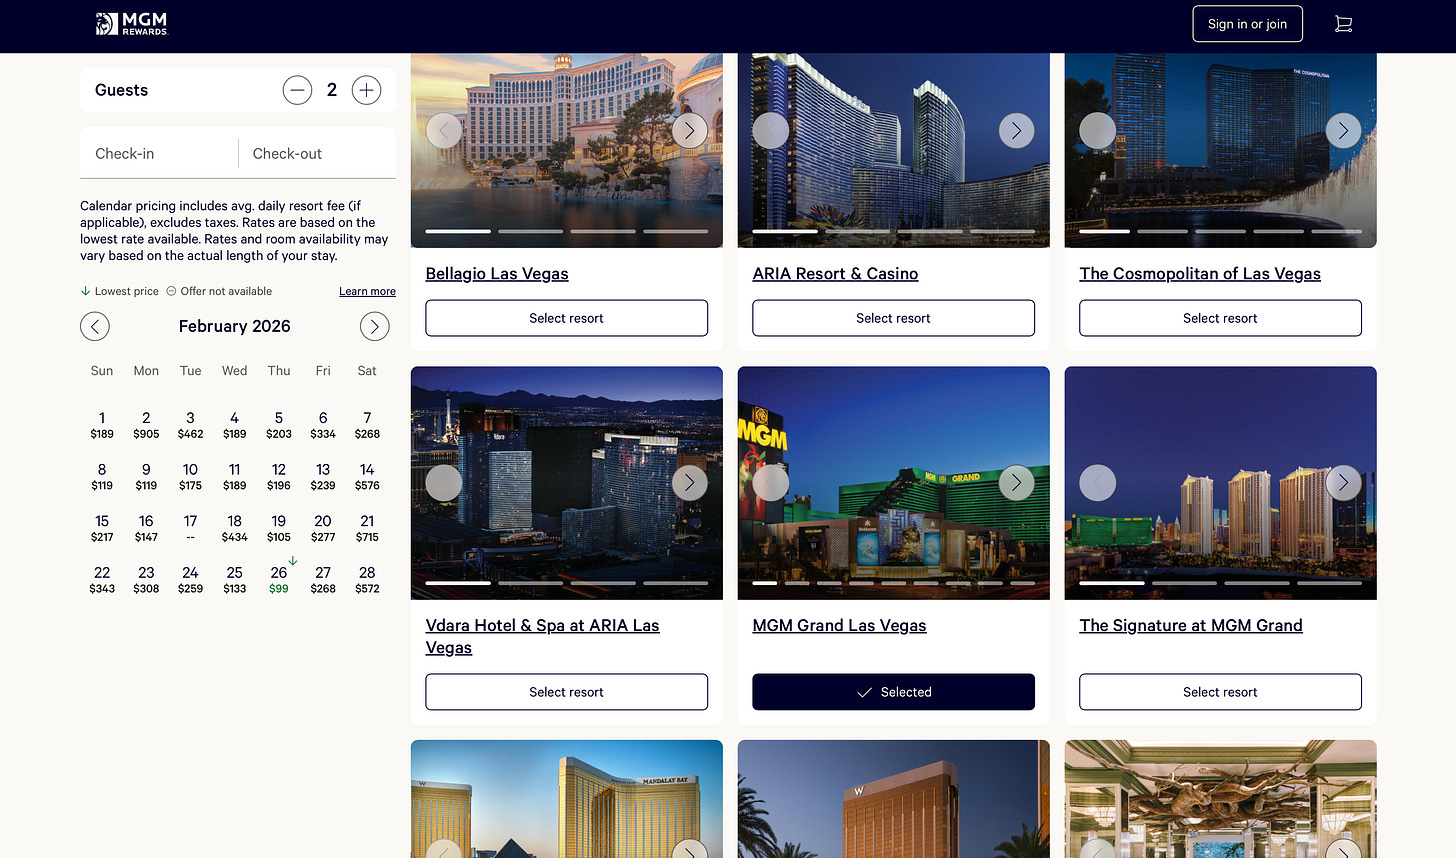This screenshot has height=858, width=1456.
Task: Pick February 10 priced $175
Action: (190, 476)
